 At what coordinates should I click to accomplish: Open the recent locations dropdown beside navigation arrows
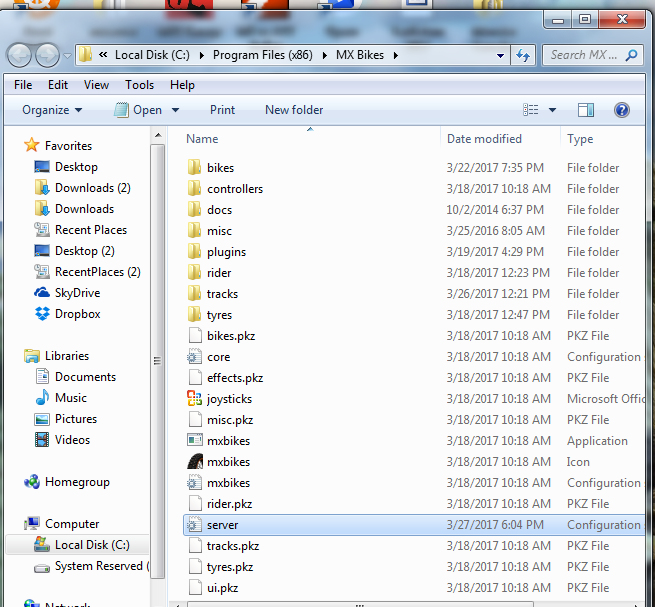coord(67,55)
